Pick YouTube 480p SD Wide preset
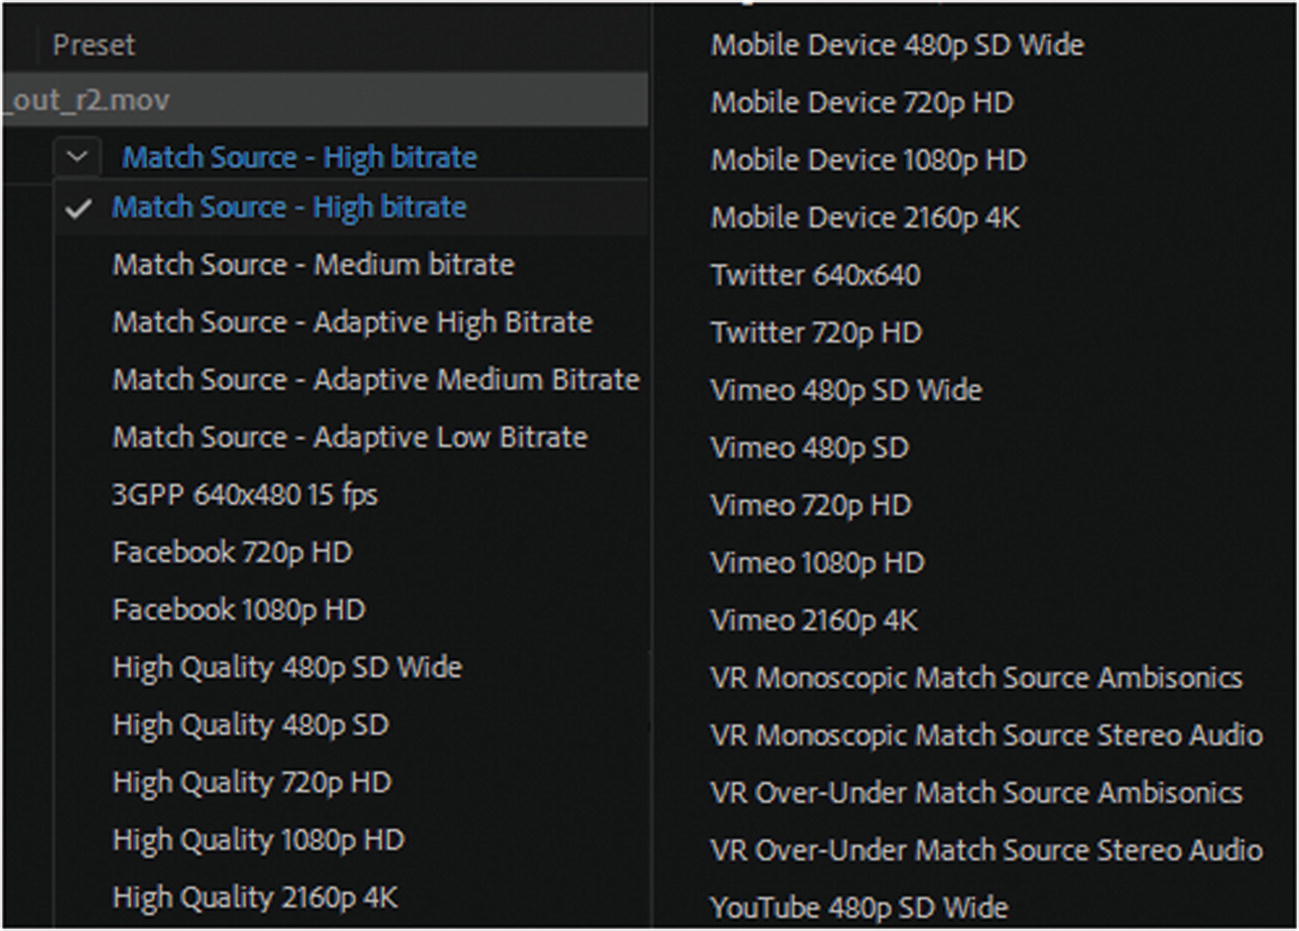This screenshot has height=931, width=1299. tap(859, 908)
